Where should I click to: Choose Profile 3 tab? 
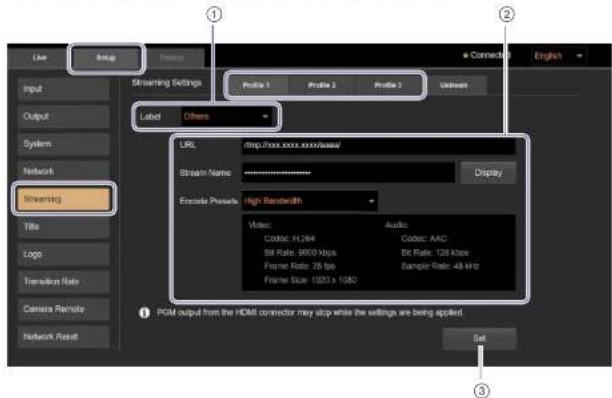pyautogui.click(x=388, y=85)
